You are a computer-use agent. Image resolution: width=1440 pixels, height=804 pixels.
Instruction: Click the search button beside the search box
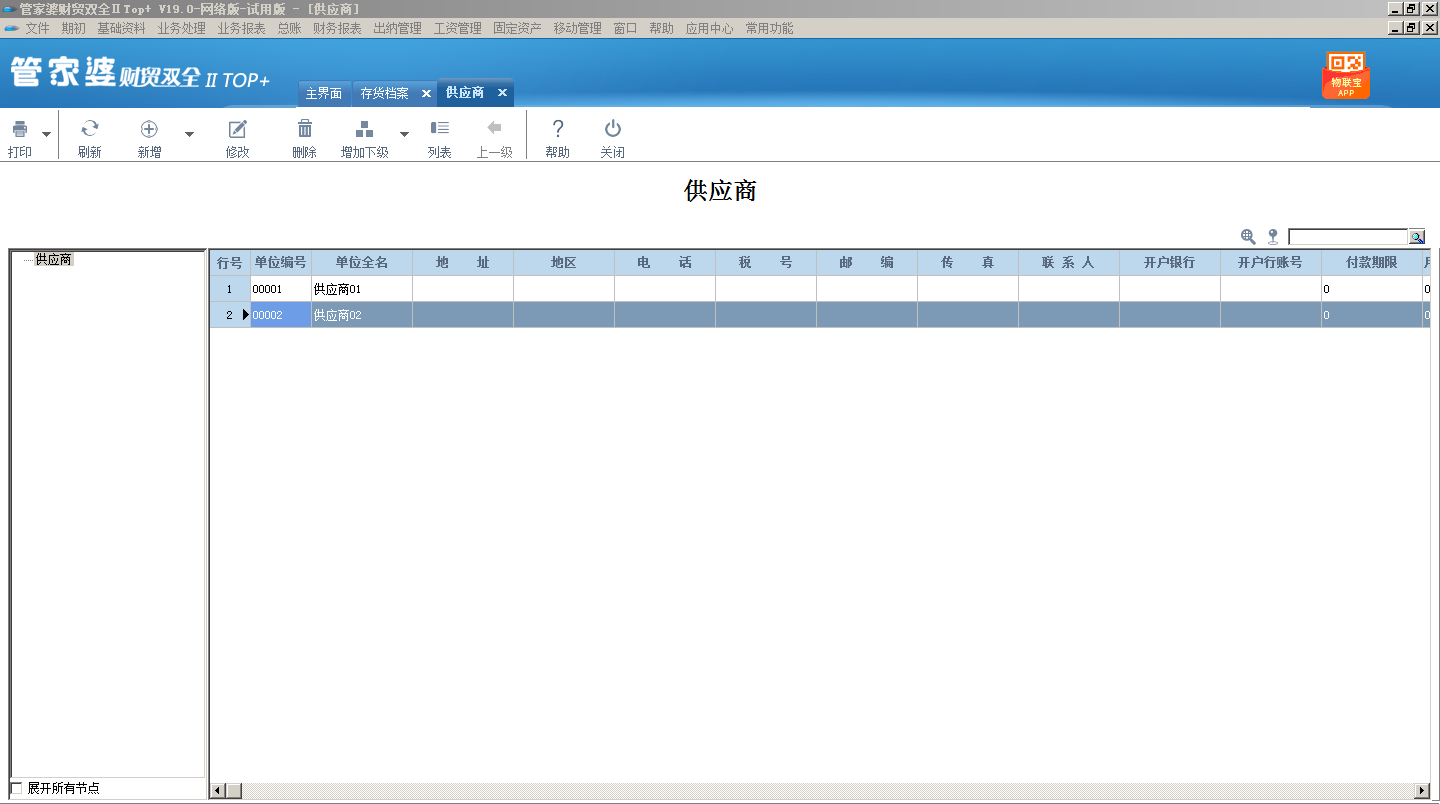pos(1417,237)
